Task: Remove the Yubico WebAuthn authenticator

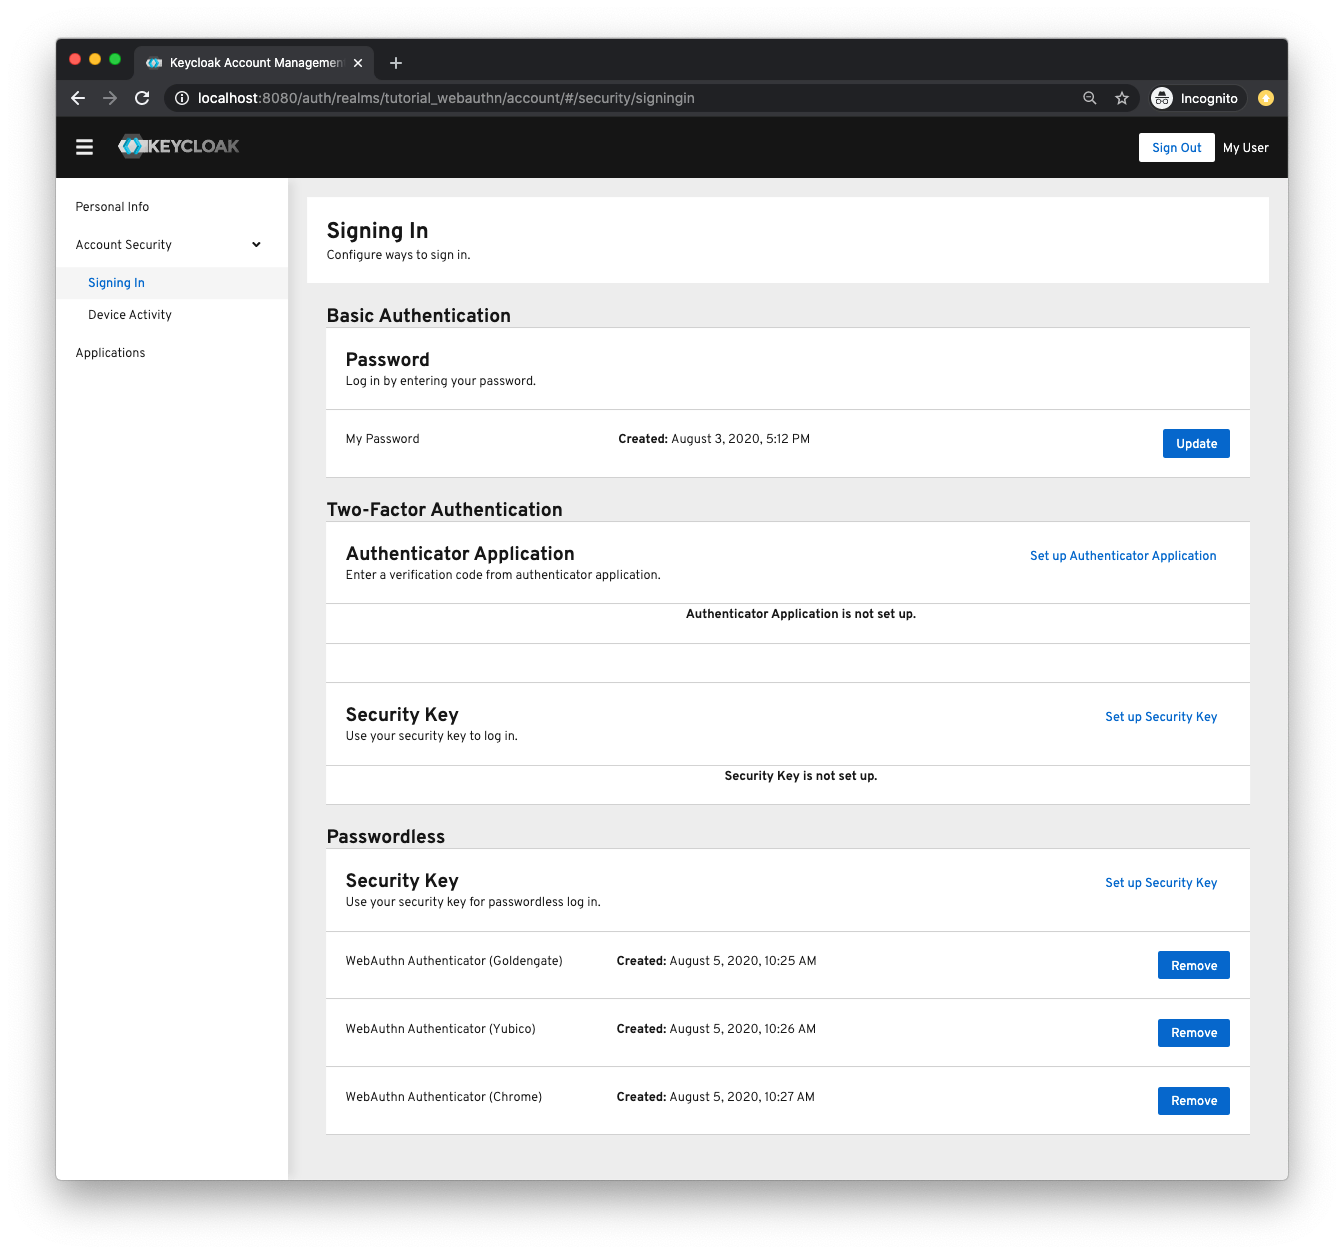Action: (1194, 1033)
